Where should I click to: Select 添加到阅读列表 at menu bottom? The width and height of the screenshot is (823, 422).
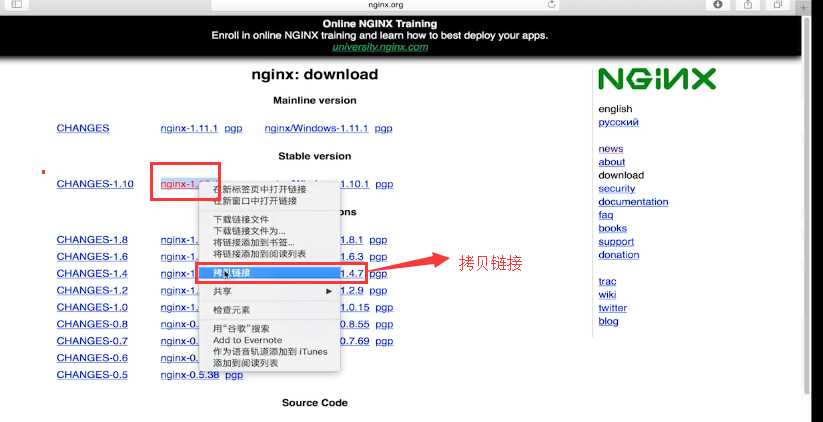246,363
